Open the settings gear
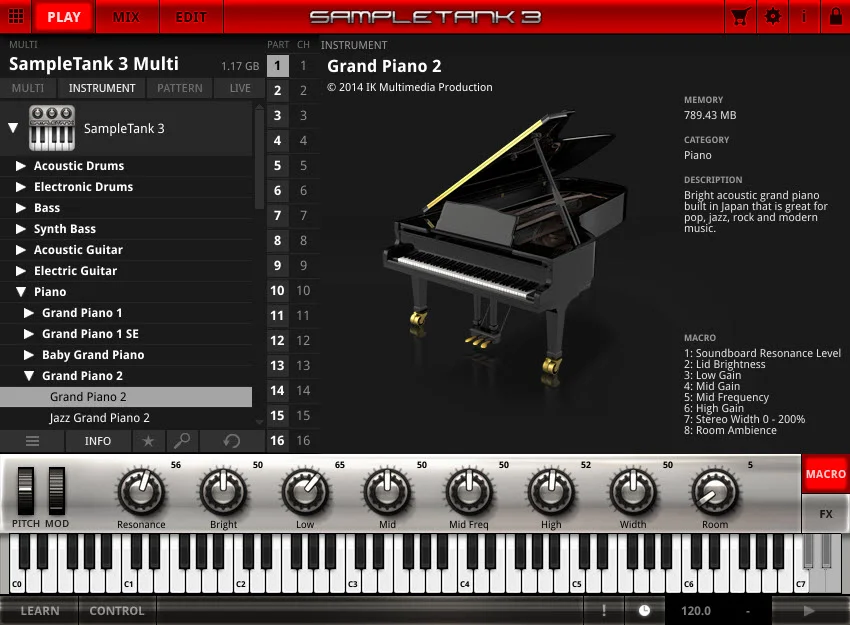The width and height of the screenshot is (850, 625). [772, 16]
